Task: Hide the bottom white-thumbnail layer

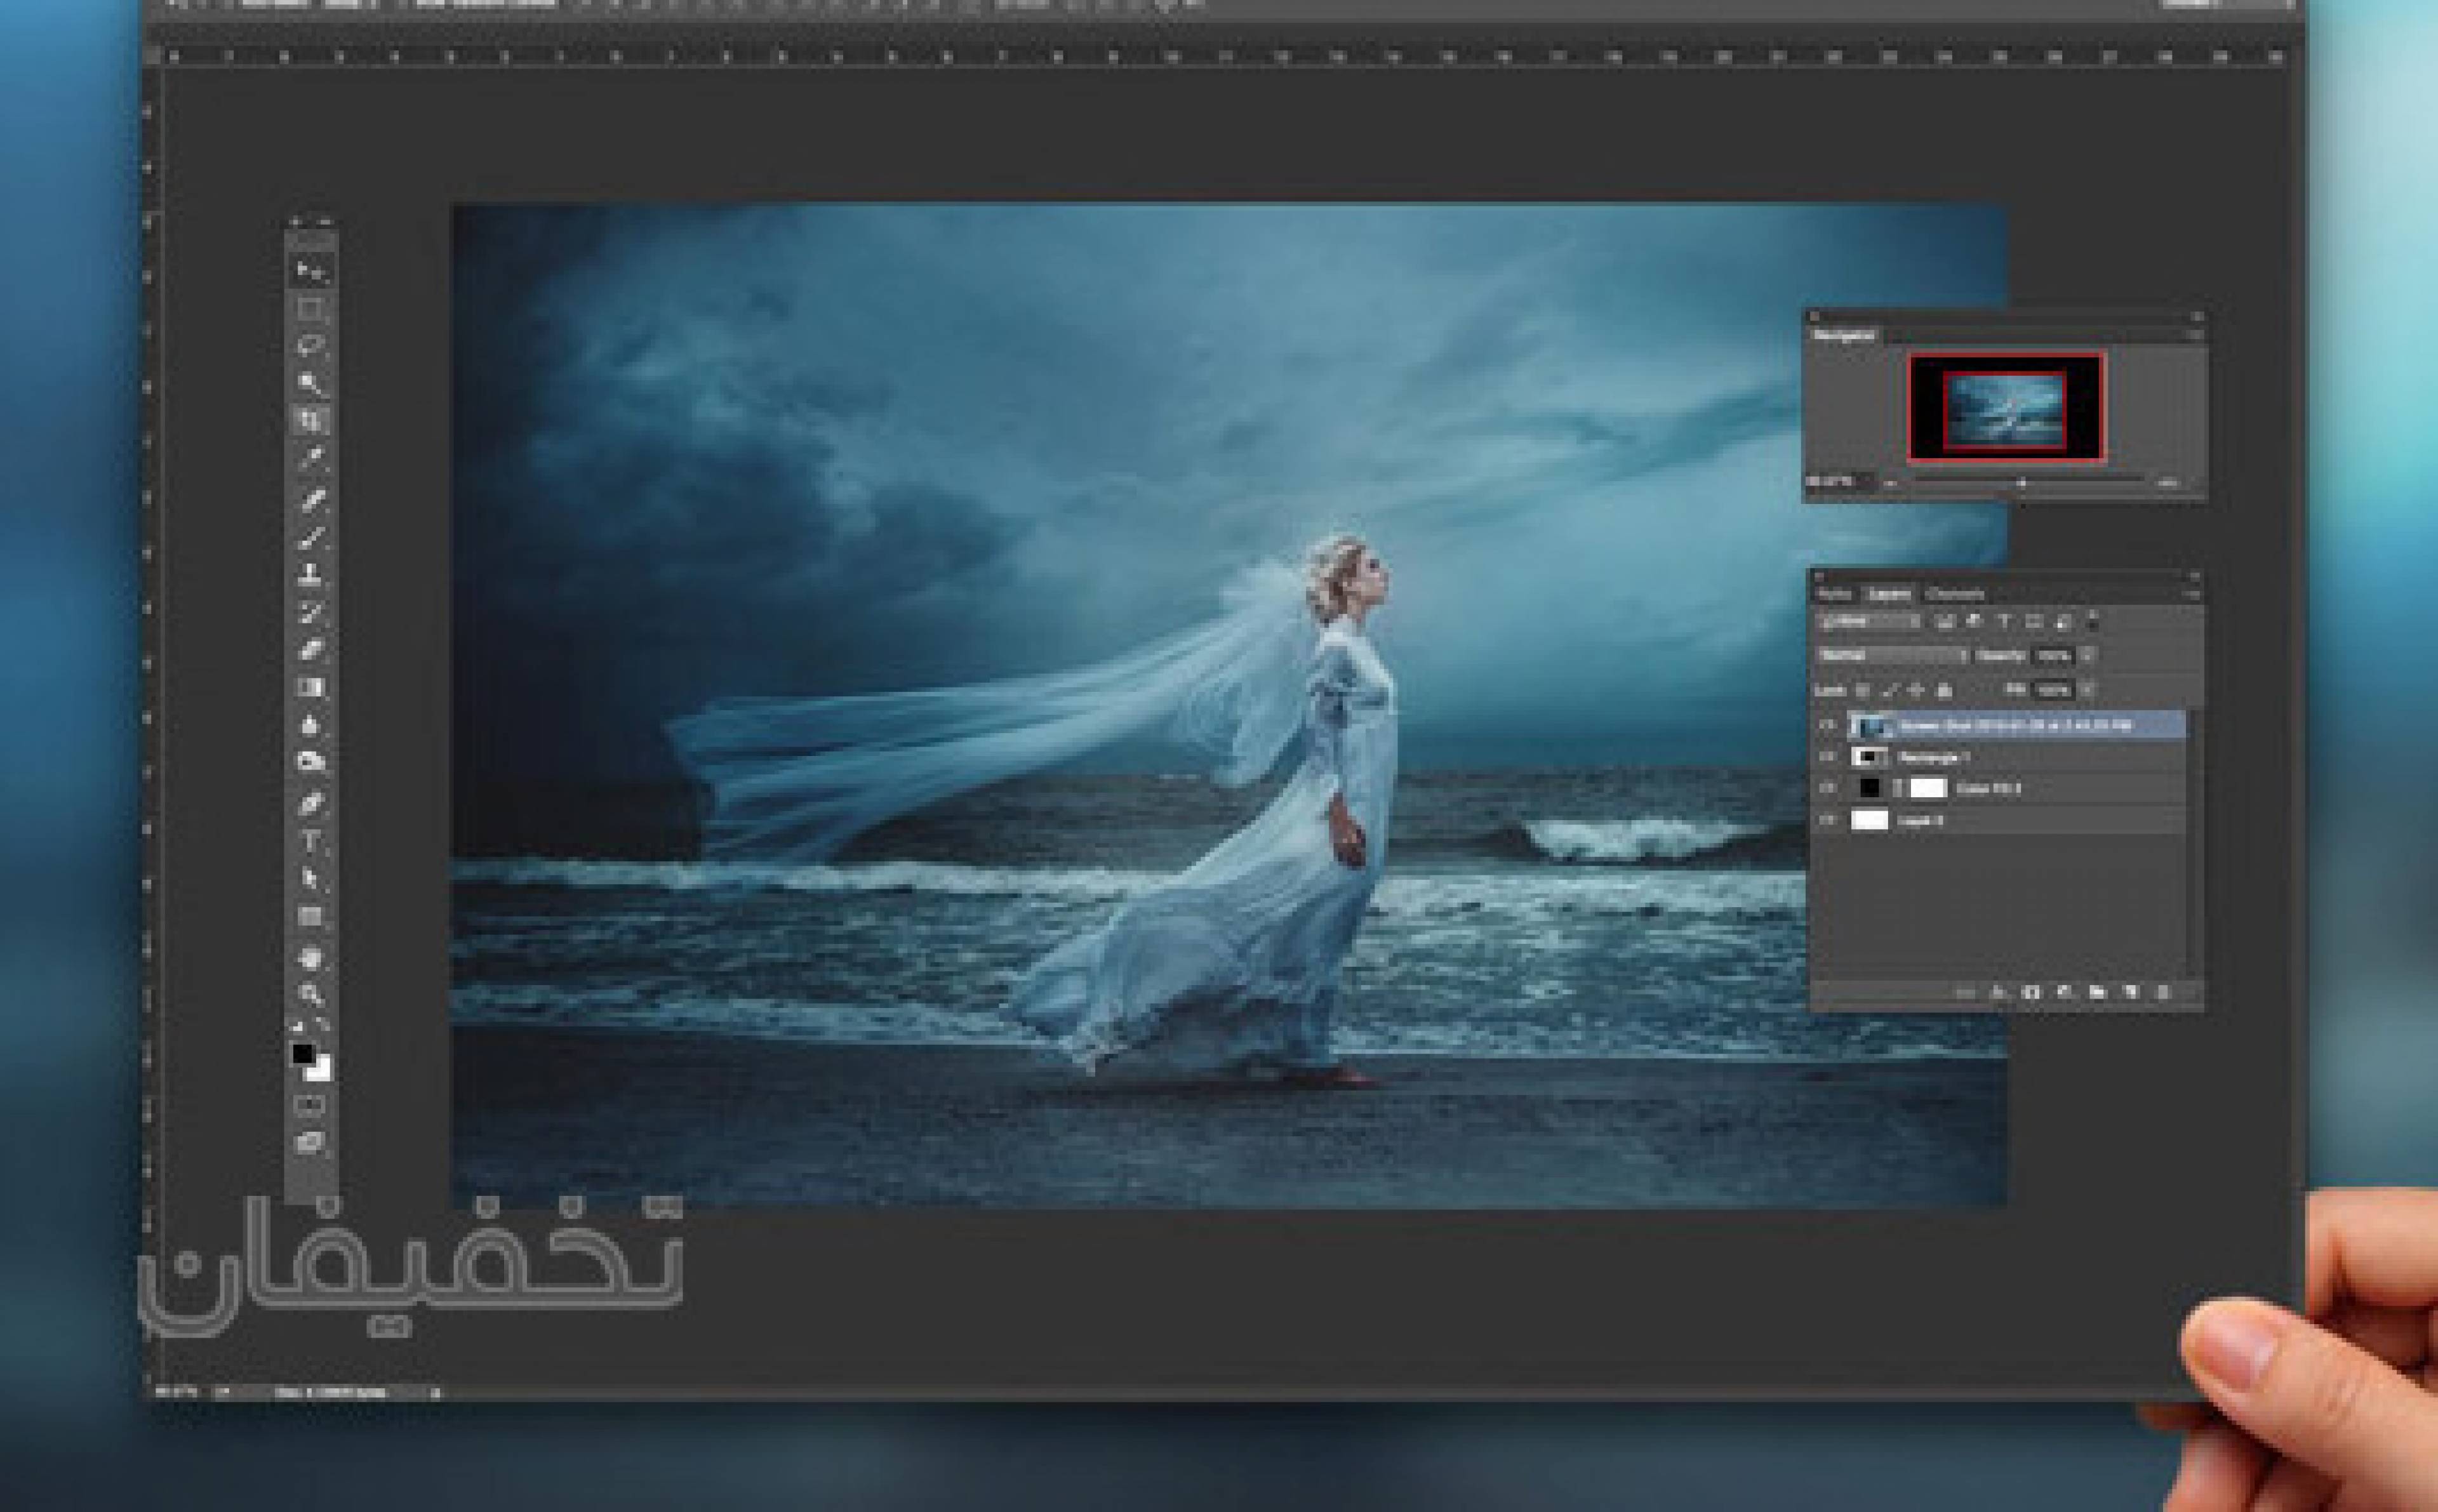Action: pyautogui.click(x=1828, y=821)
